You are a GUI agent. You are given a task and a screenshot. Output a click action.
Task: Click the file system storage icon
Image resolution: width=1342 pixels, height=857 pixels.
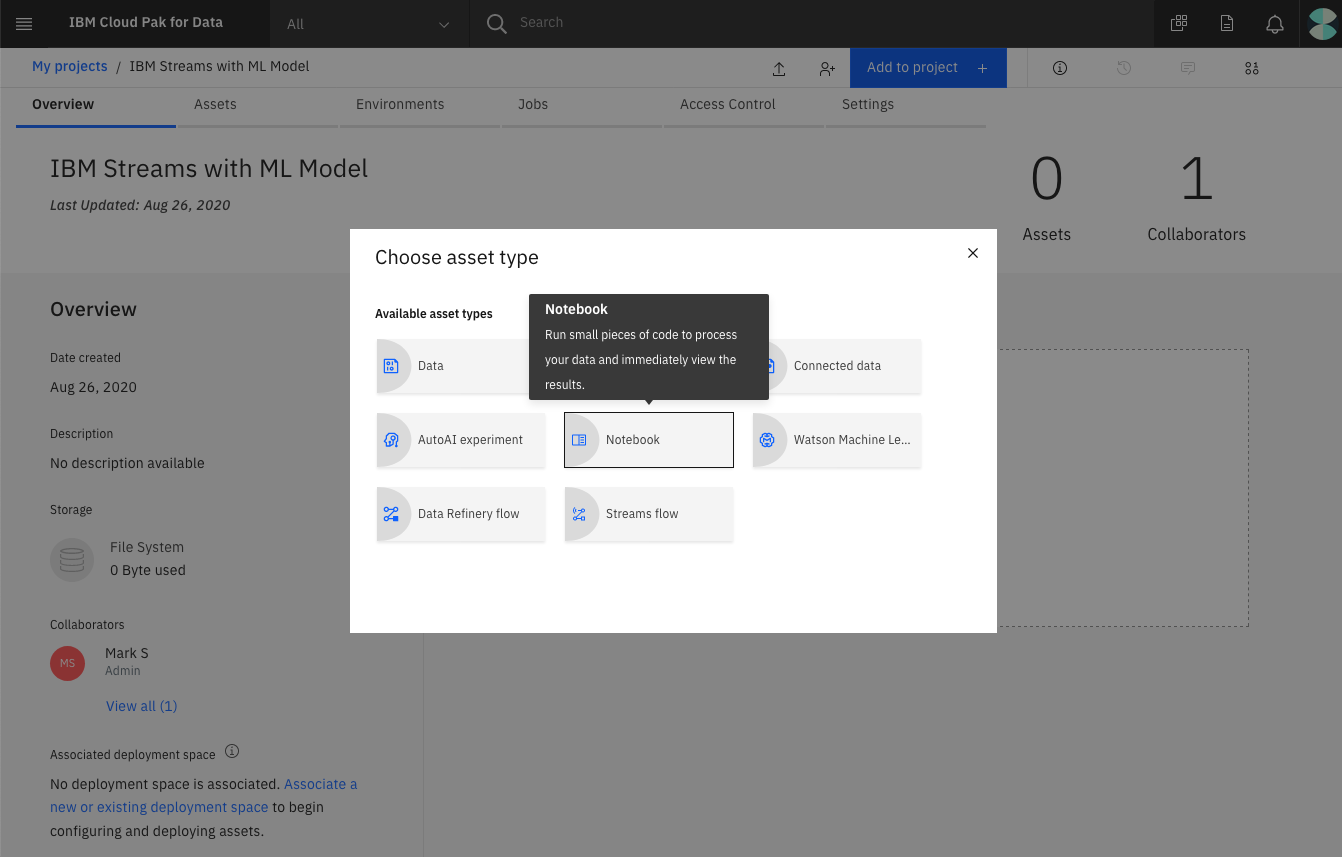72,560
